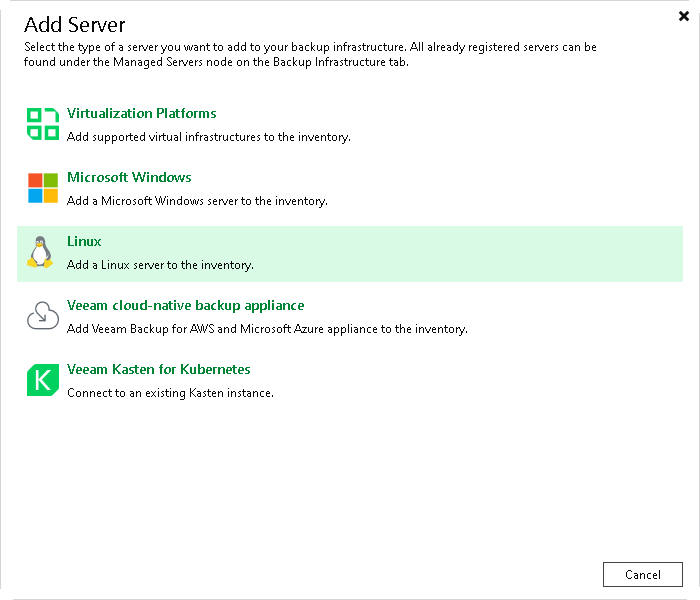Click the highlighted Linux row background

tap(350, 254)
